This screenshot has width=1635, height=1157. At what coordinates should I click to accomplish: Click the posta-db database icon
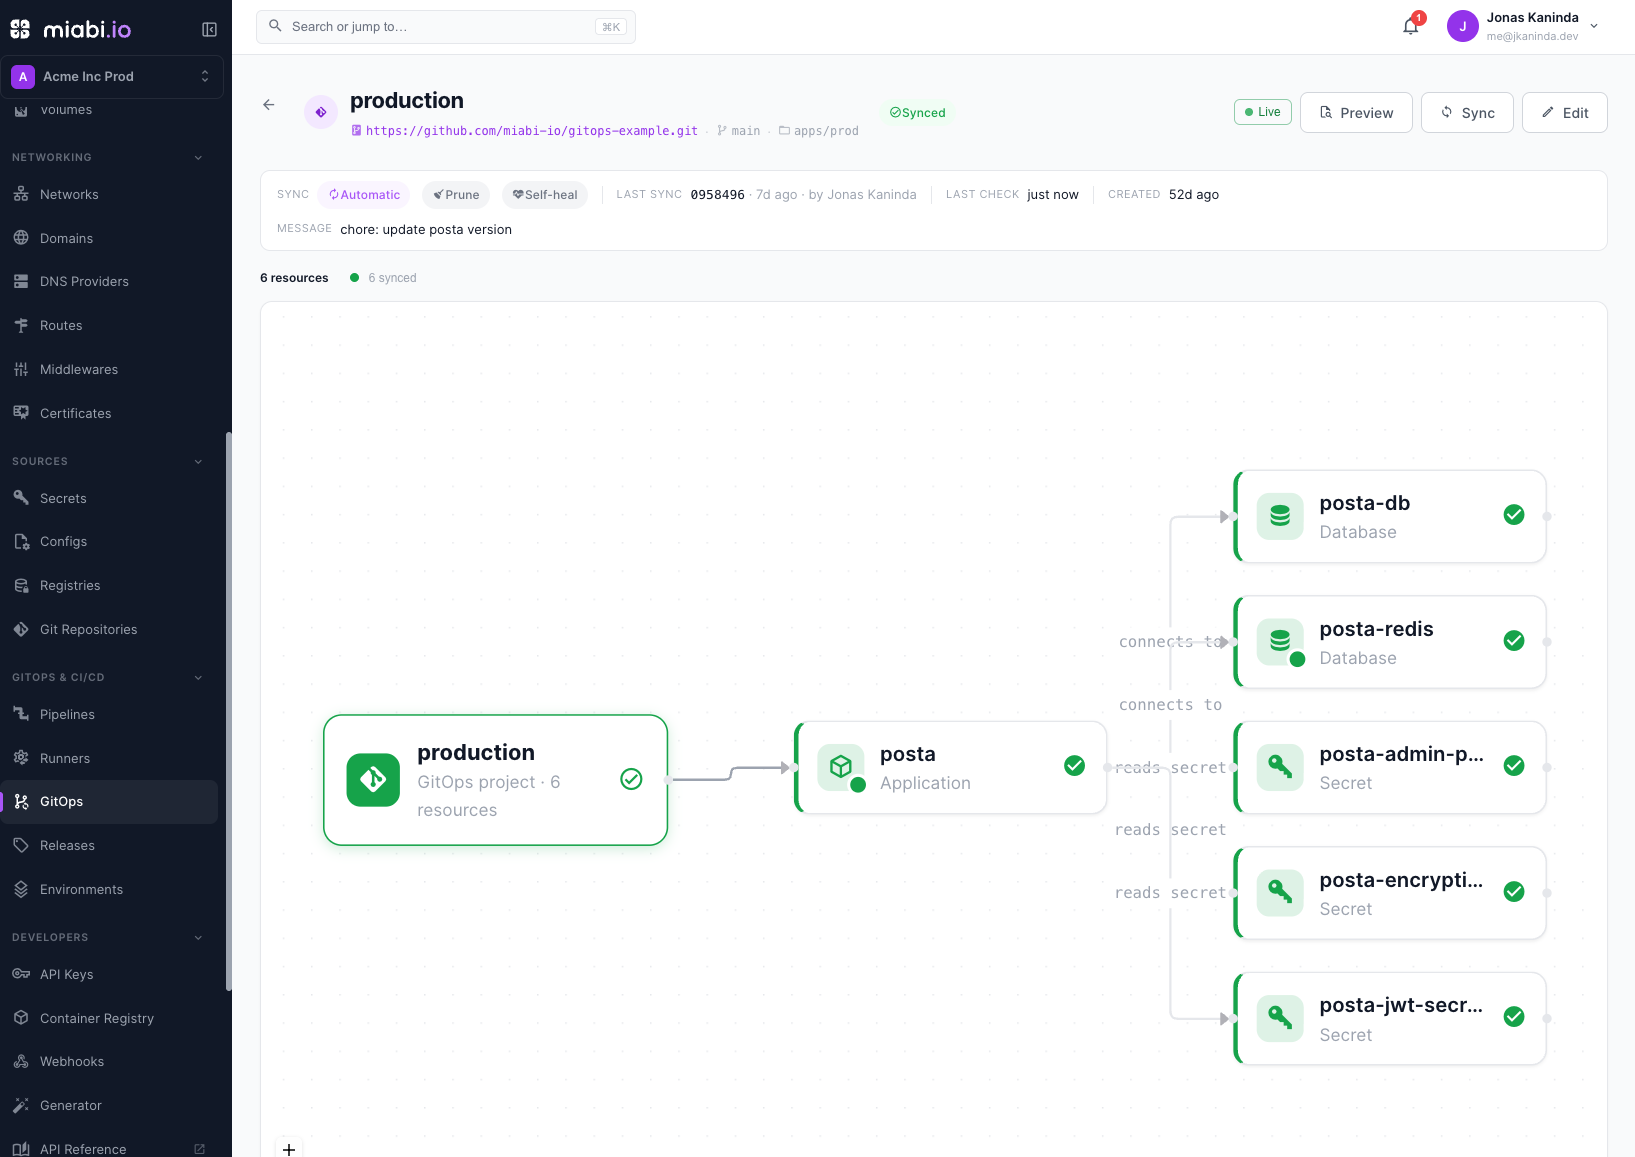click(1280, 516)
